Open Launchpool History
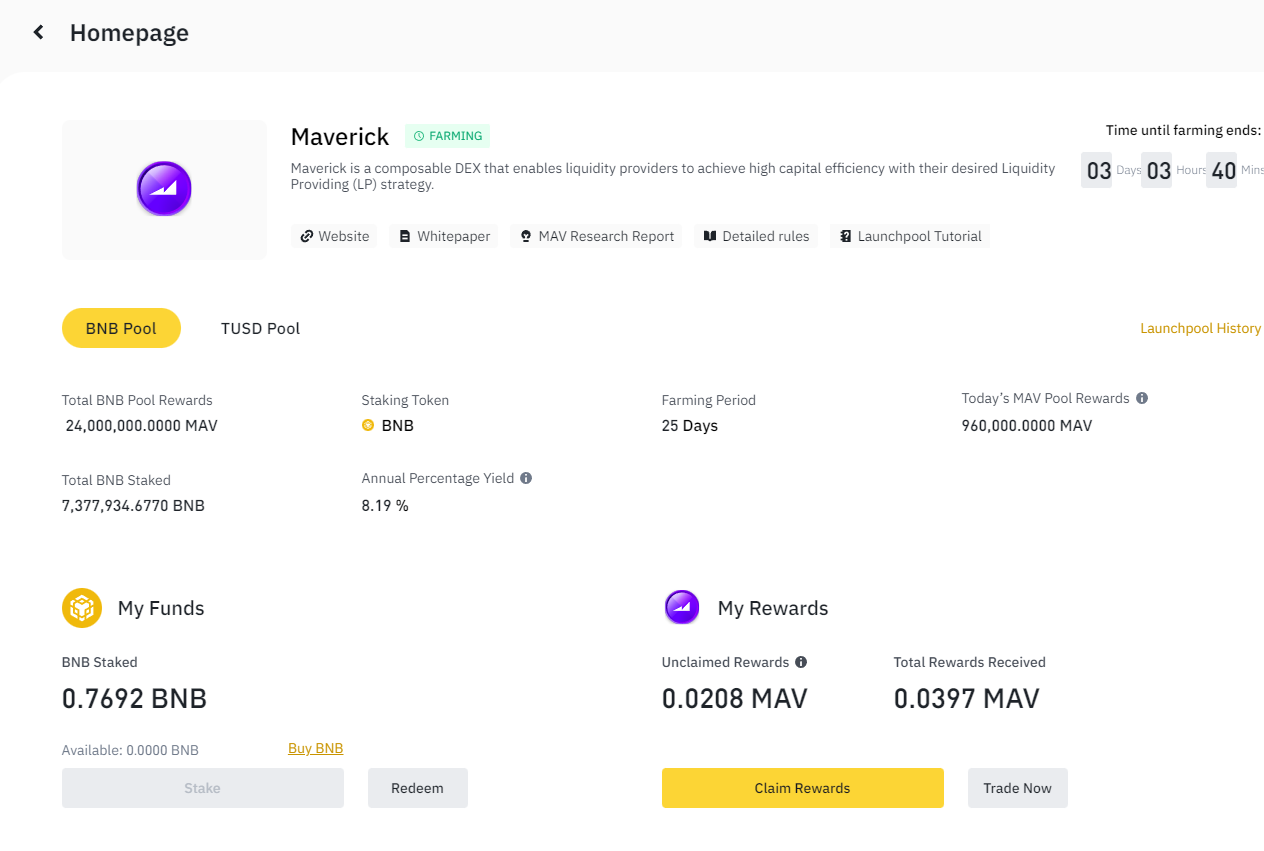Screen dimensions: 1264x851 [1200, 328]
